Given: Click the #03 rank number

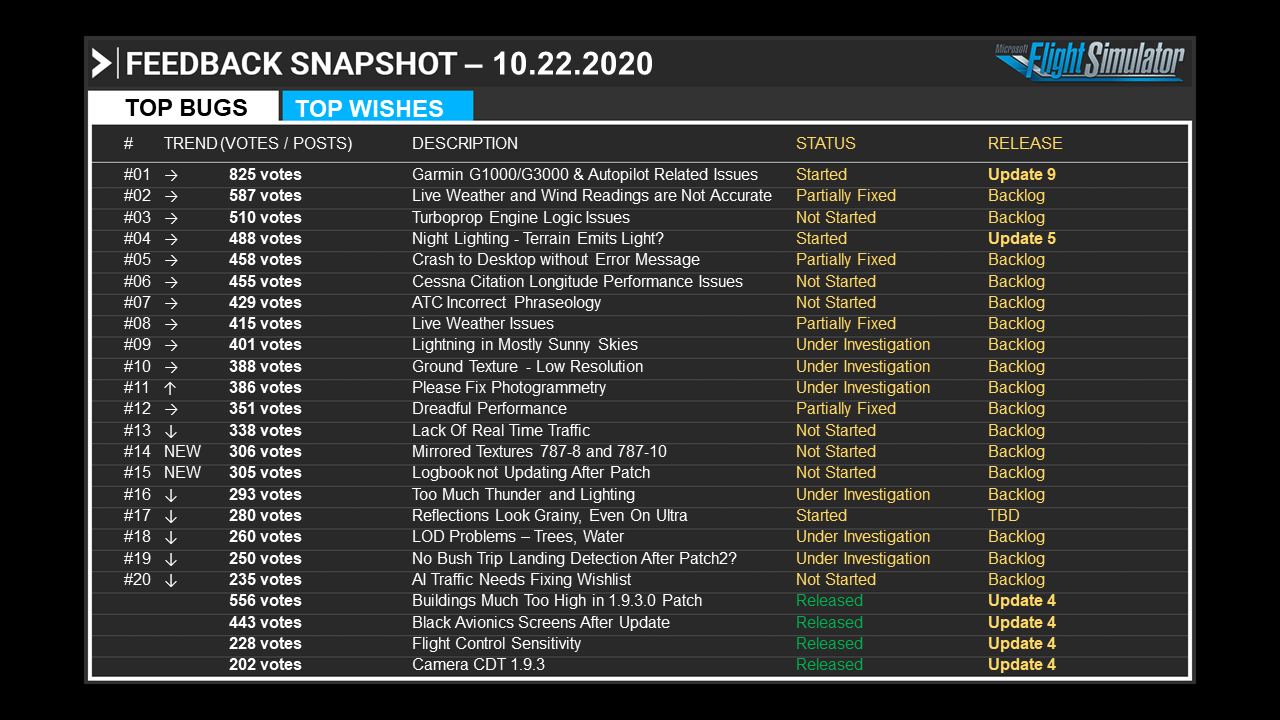Looking at the screenshot, I should (x=137, y=217).
